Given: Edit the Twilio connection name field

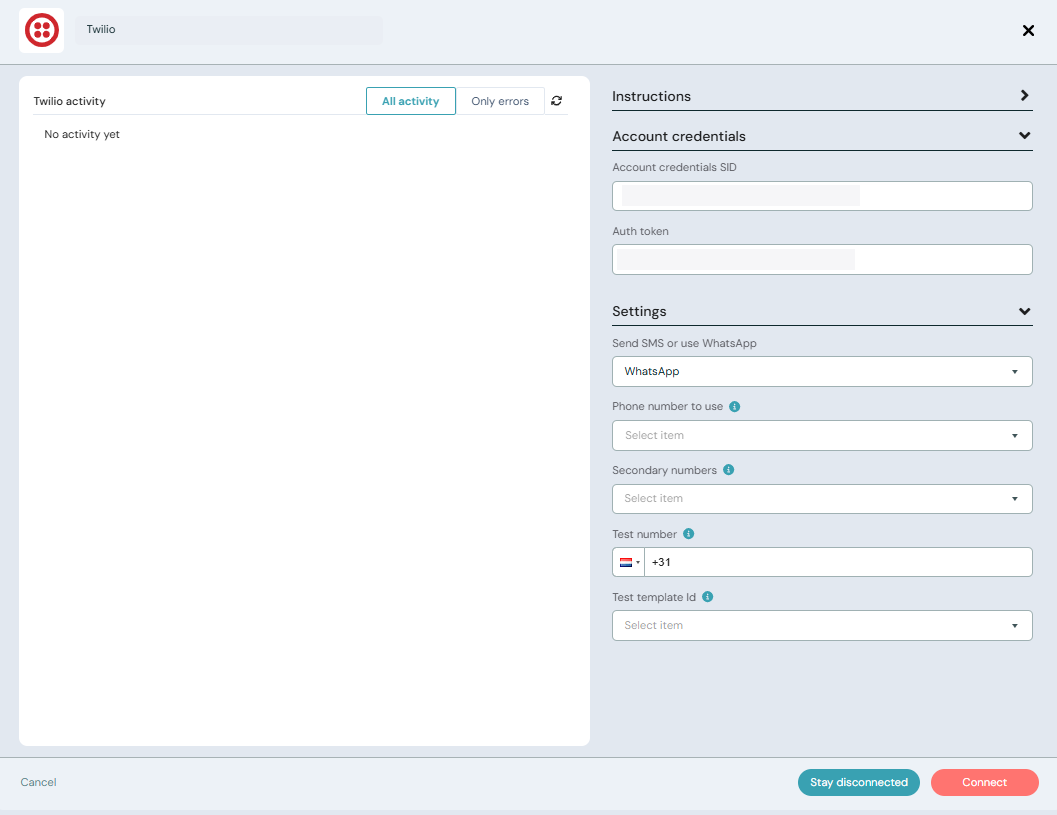Looking at the screenshot, I should pos(229,30).
